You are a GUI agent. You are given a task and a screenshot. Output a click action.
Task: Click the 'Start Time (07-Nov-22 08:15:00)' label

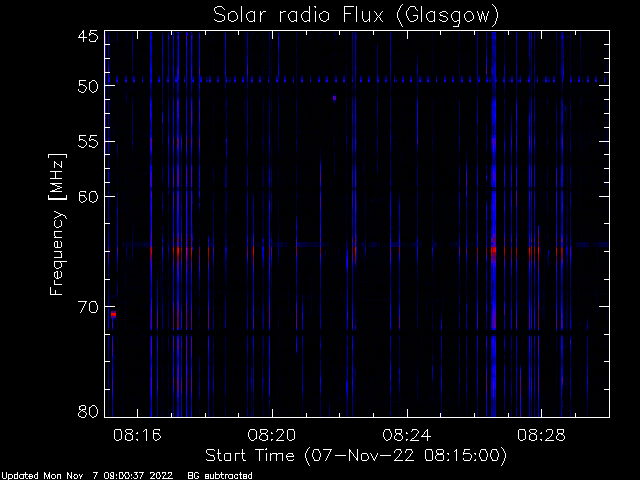[x=356, y=456]
